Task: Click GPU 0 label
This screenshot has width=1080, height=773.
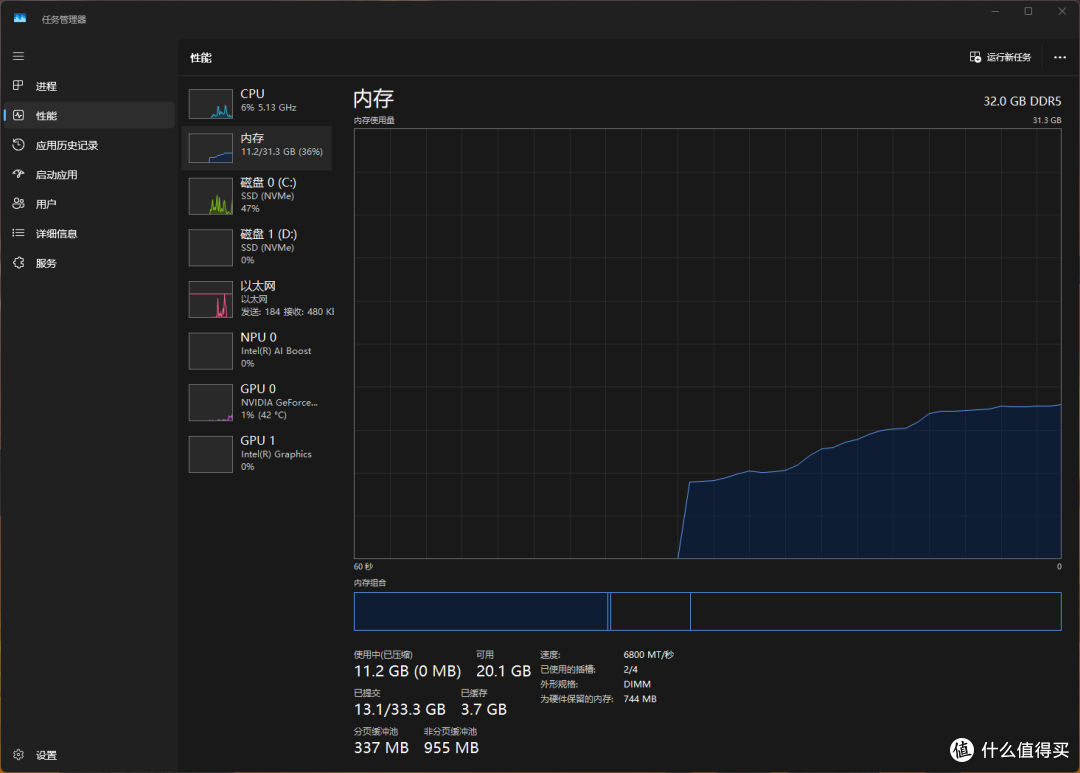Action: (x=258, y=389)
